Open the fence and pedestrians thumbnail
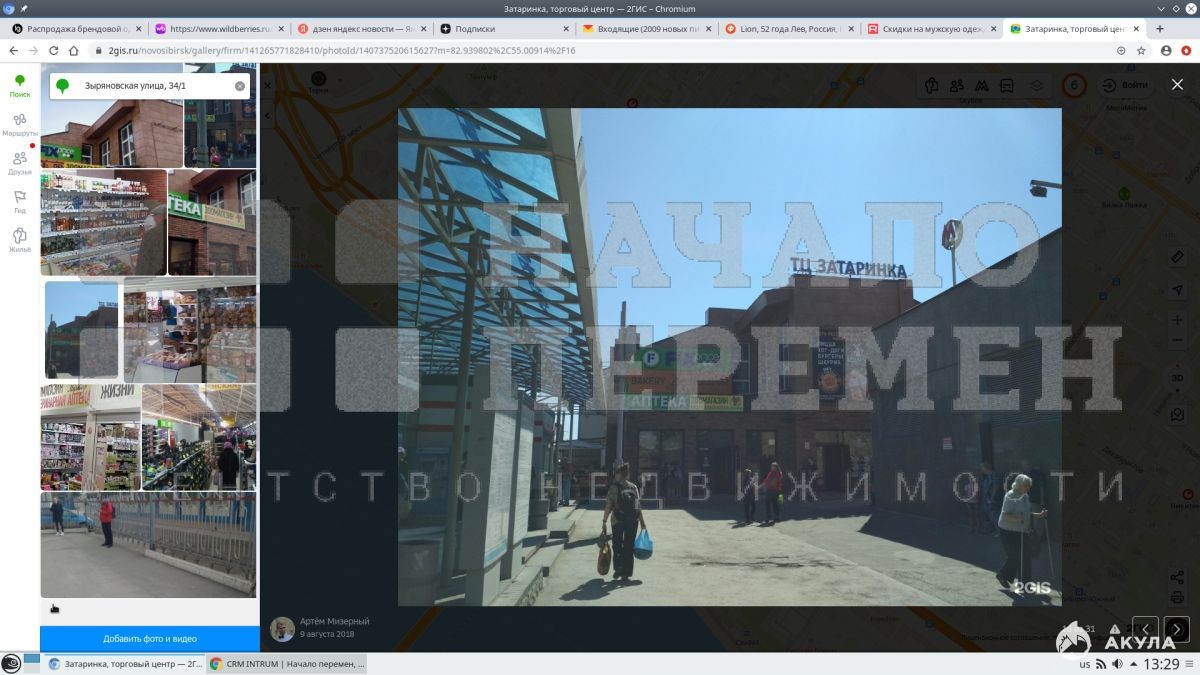1200x675 pixels. pos(148,545)
